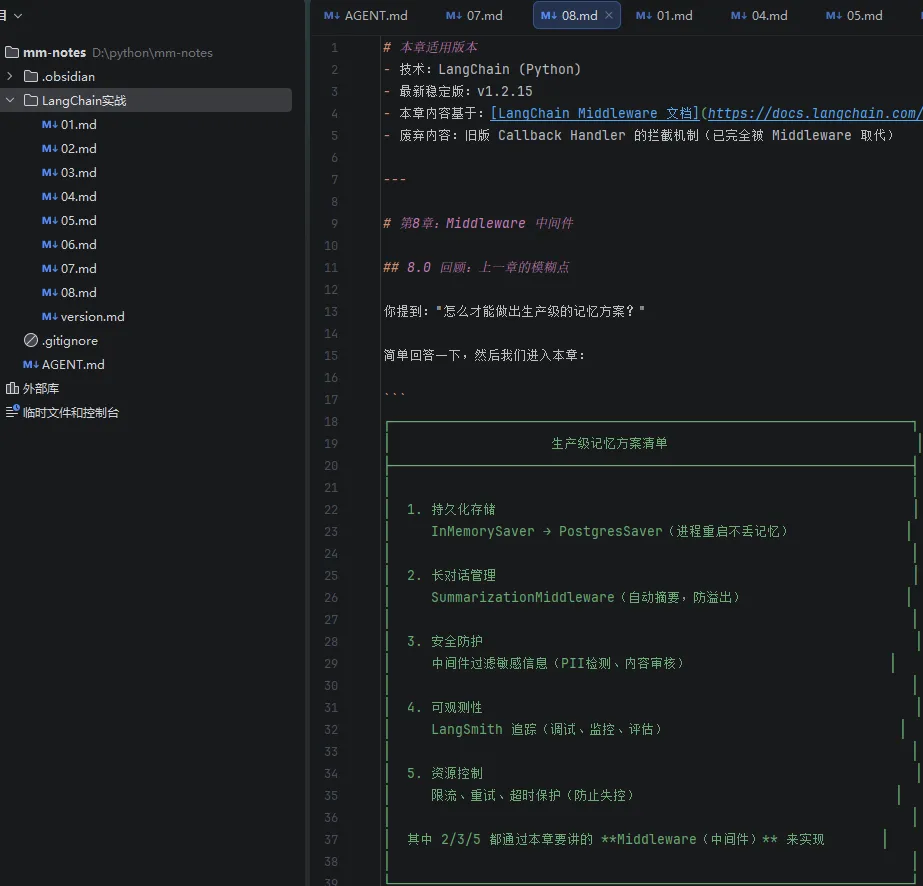Click the markdown icon beside 06.md in tree
Viewport: 923px width, 886px height.
[x=49, y=245]
